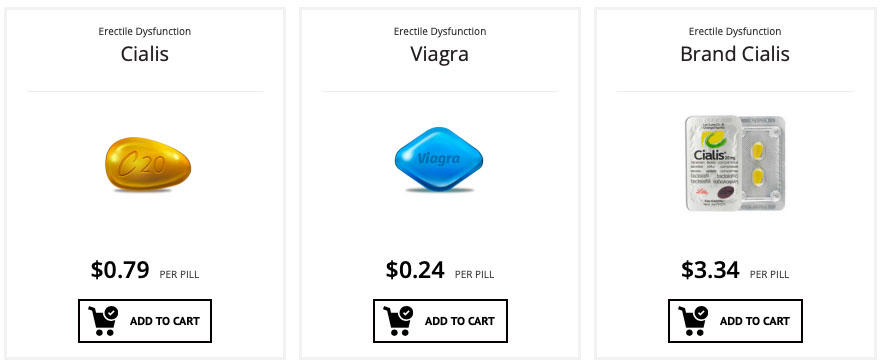Image resolution: width=881 pixels, height=363 pixels.
Task: Add Viagra to cart
Action: (x=440, y=321)
